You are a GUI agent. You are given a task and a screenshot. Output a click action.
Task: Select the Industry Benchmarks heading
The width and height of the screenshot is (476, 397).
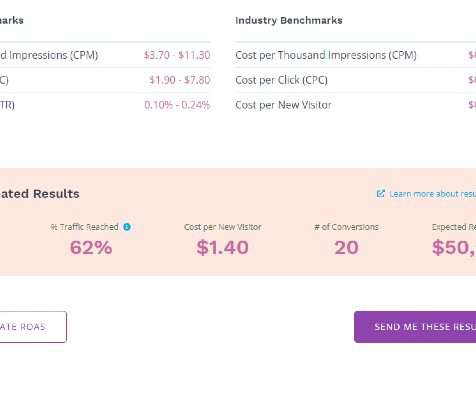click(289, 20)
